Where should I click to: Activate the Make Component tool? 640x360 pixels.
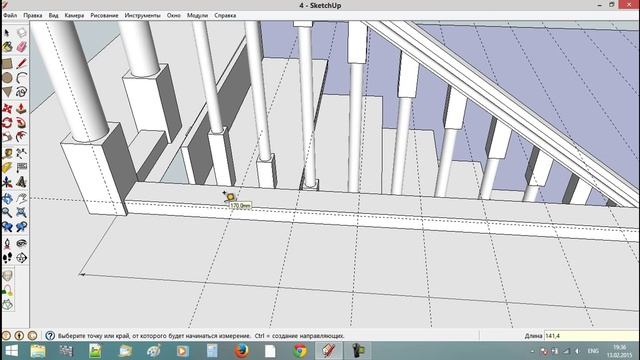pyautogui.click(x=22, y=33)
